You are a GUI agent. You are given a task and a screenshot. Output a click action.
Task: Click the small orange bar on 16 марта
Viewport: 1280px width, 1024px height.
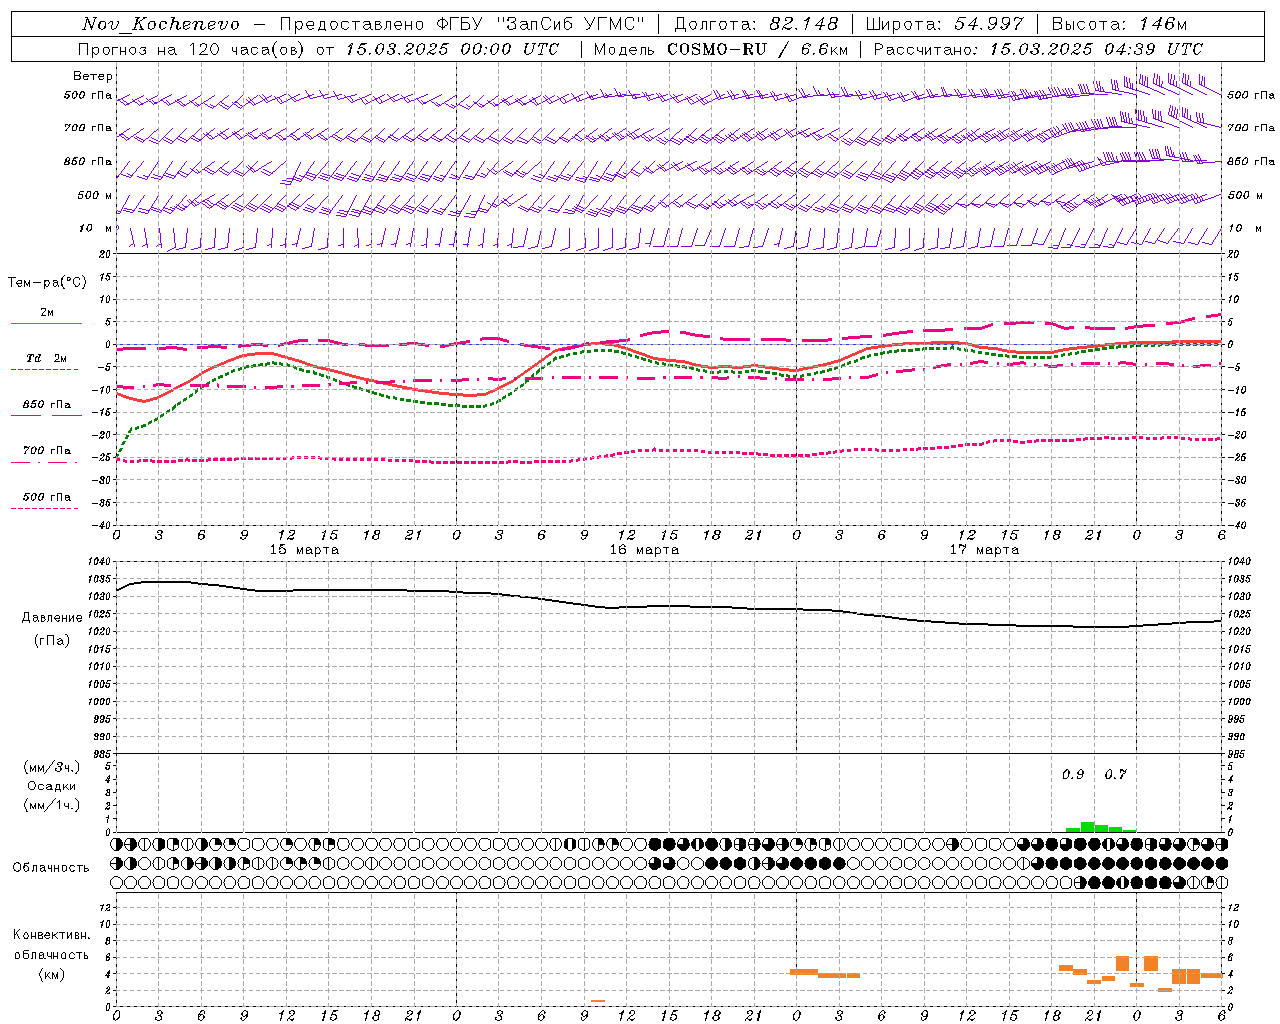(598, 1001)
